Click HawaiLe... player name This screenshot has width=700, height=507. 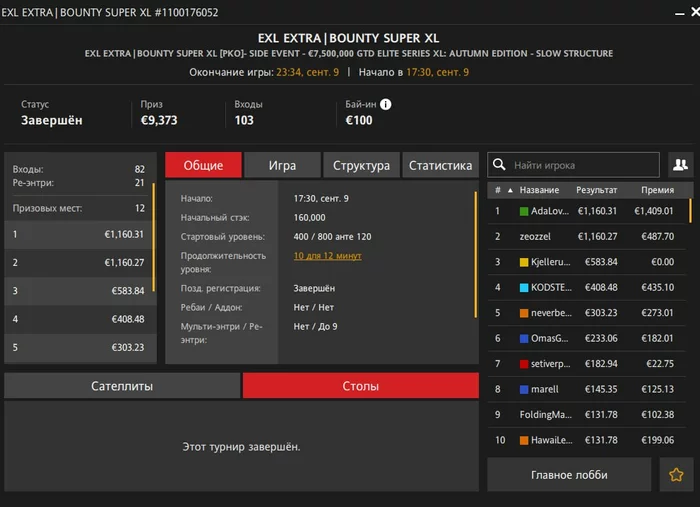click(551, 441)
